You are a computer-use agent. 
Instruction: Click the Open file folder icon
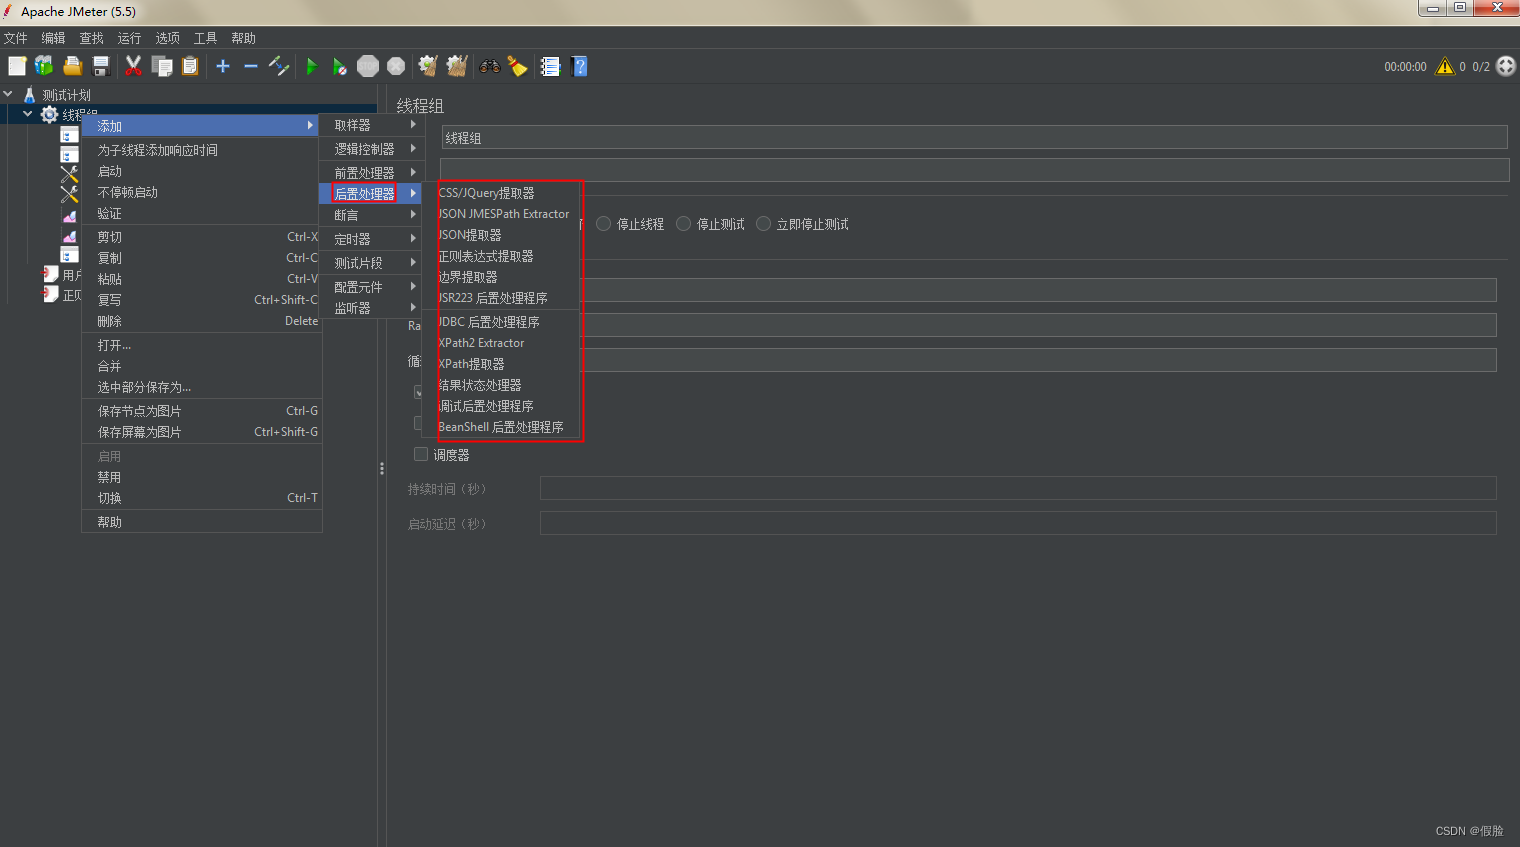pyautogui.click(x=72, y=66)
